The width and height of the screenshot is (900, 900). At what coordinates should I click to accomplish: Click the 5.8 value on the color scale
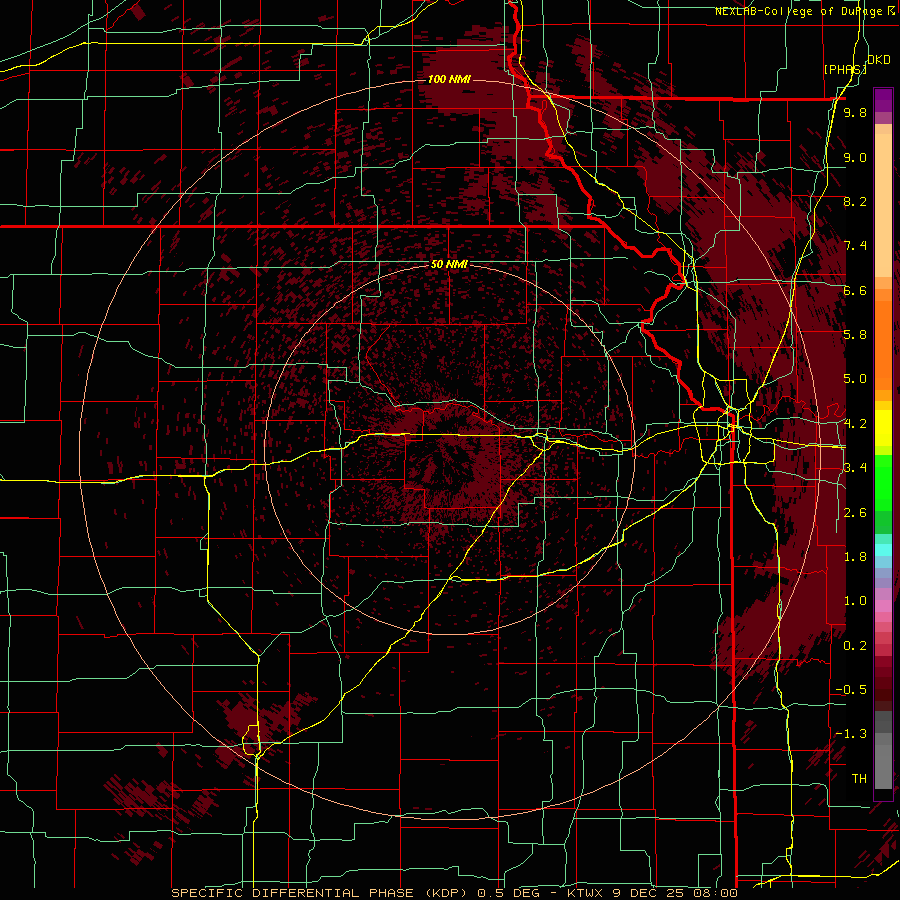pos(855,335)
